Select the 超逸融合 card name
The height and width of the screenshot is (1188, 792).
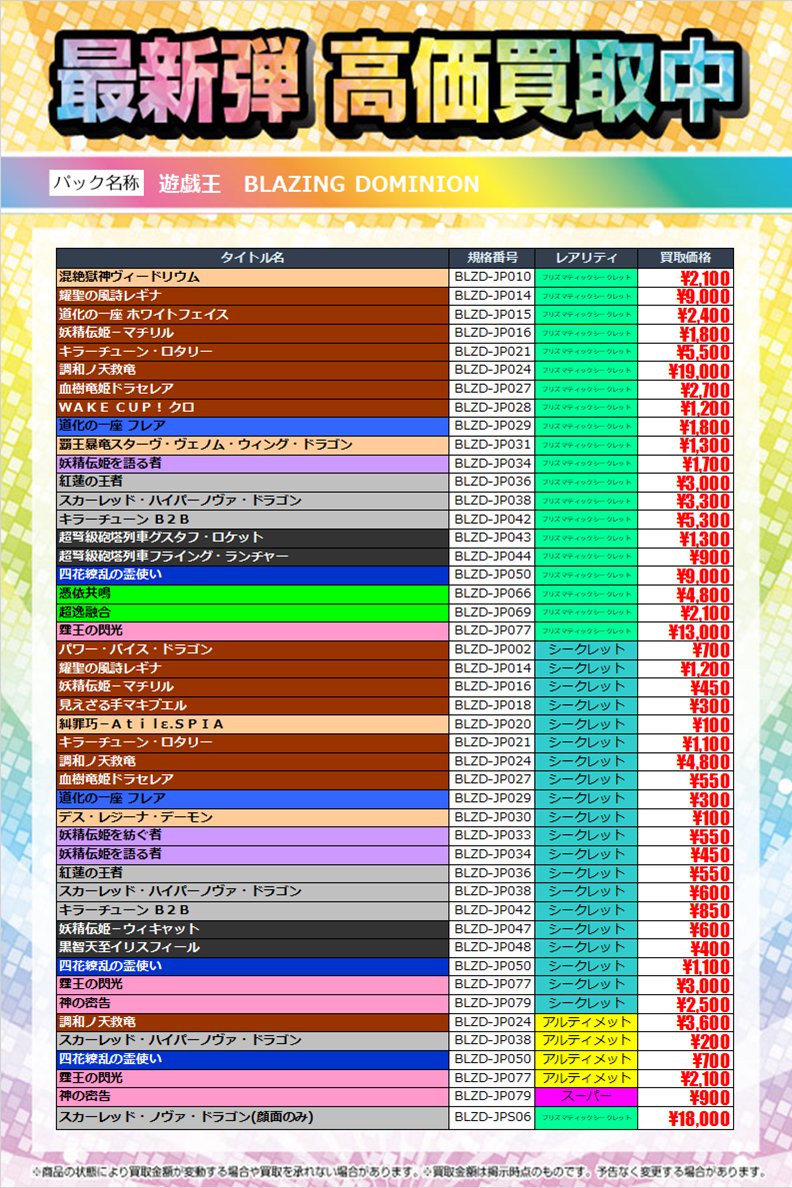[x=85, y=612]
